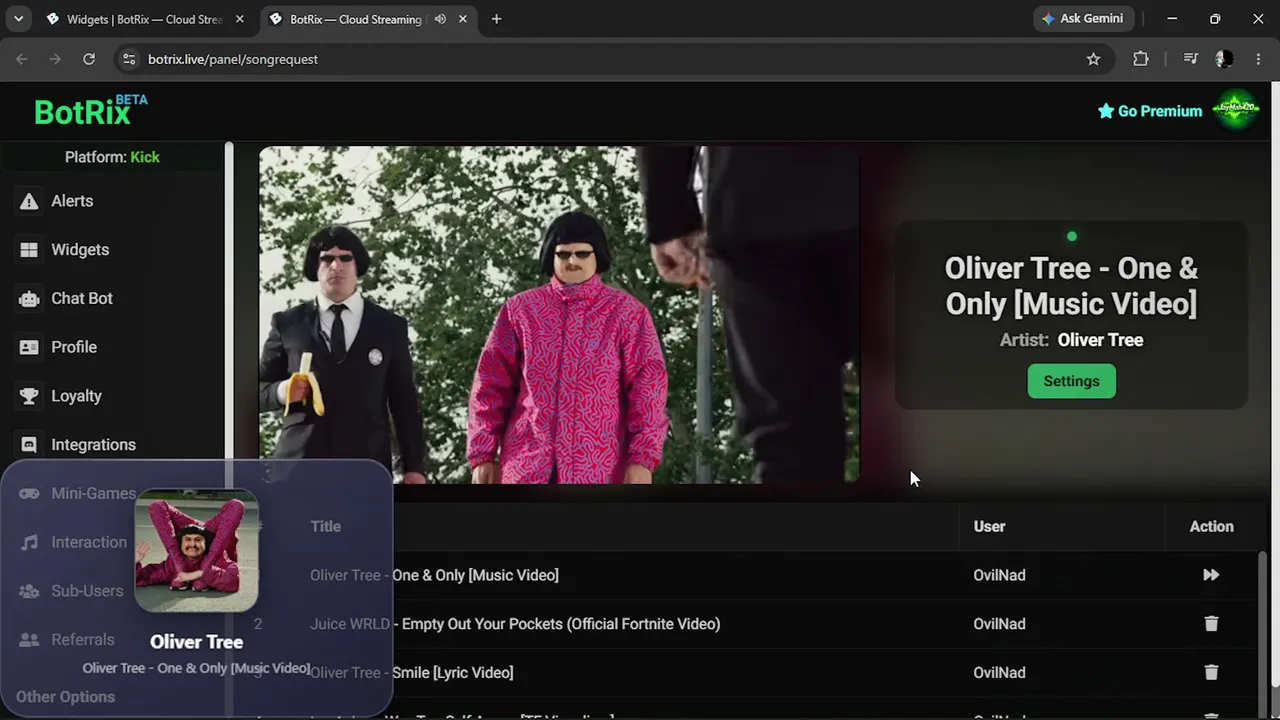Click the Loyalty trophy icon
Image resolution: width=1280 pixels, height=720 pixels.
[29, 396]
